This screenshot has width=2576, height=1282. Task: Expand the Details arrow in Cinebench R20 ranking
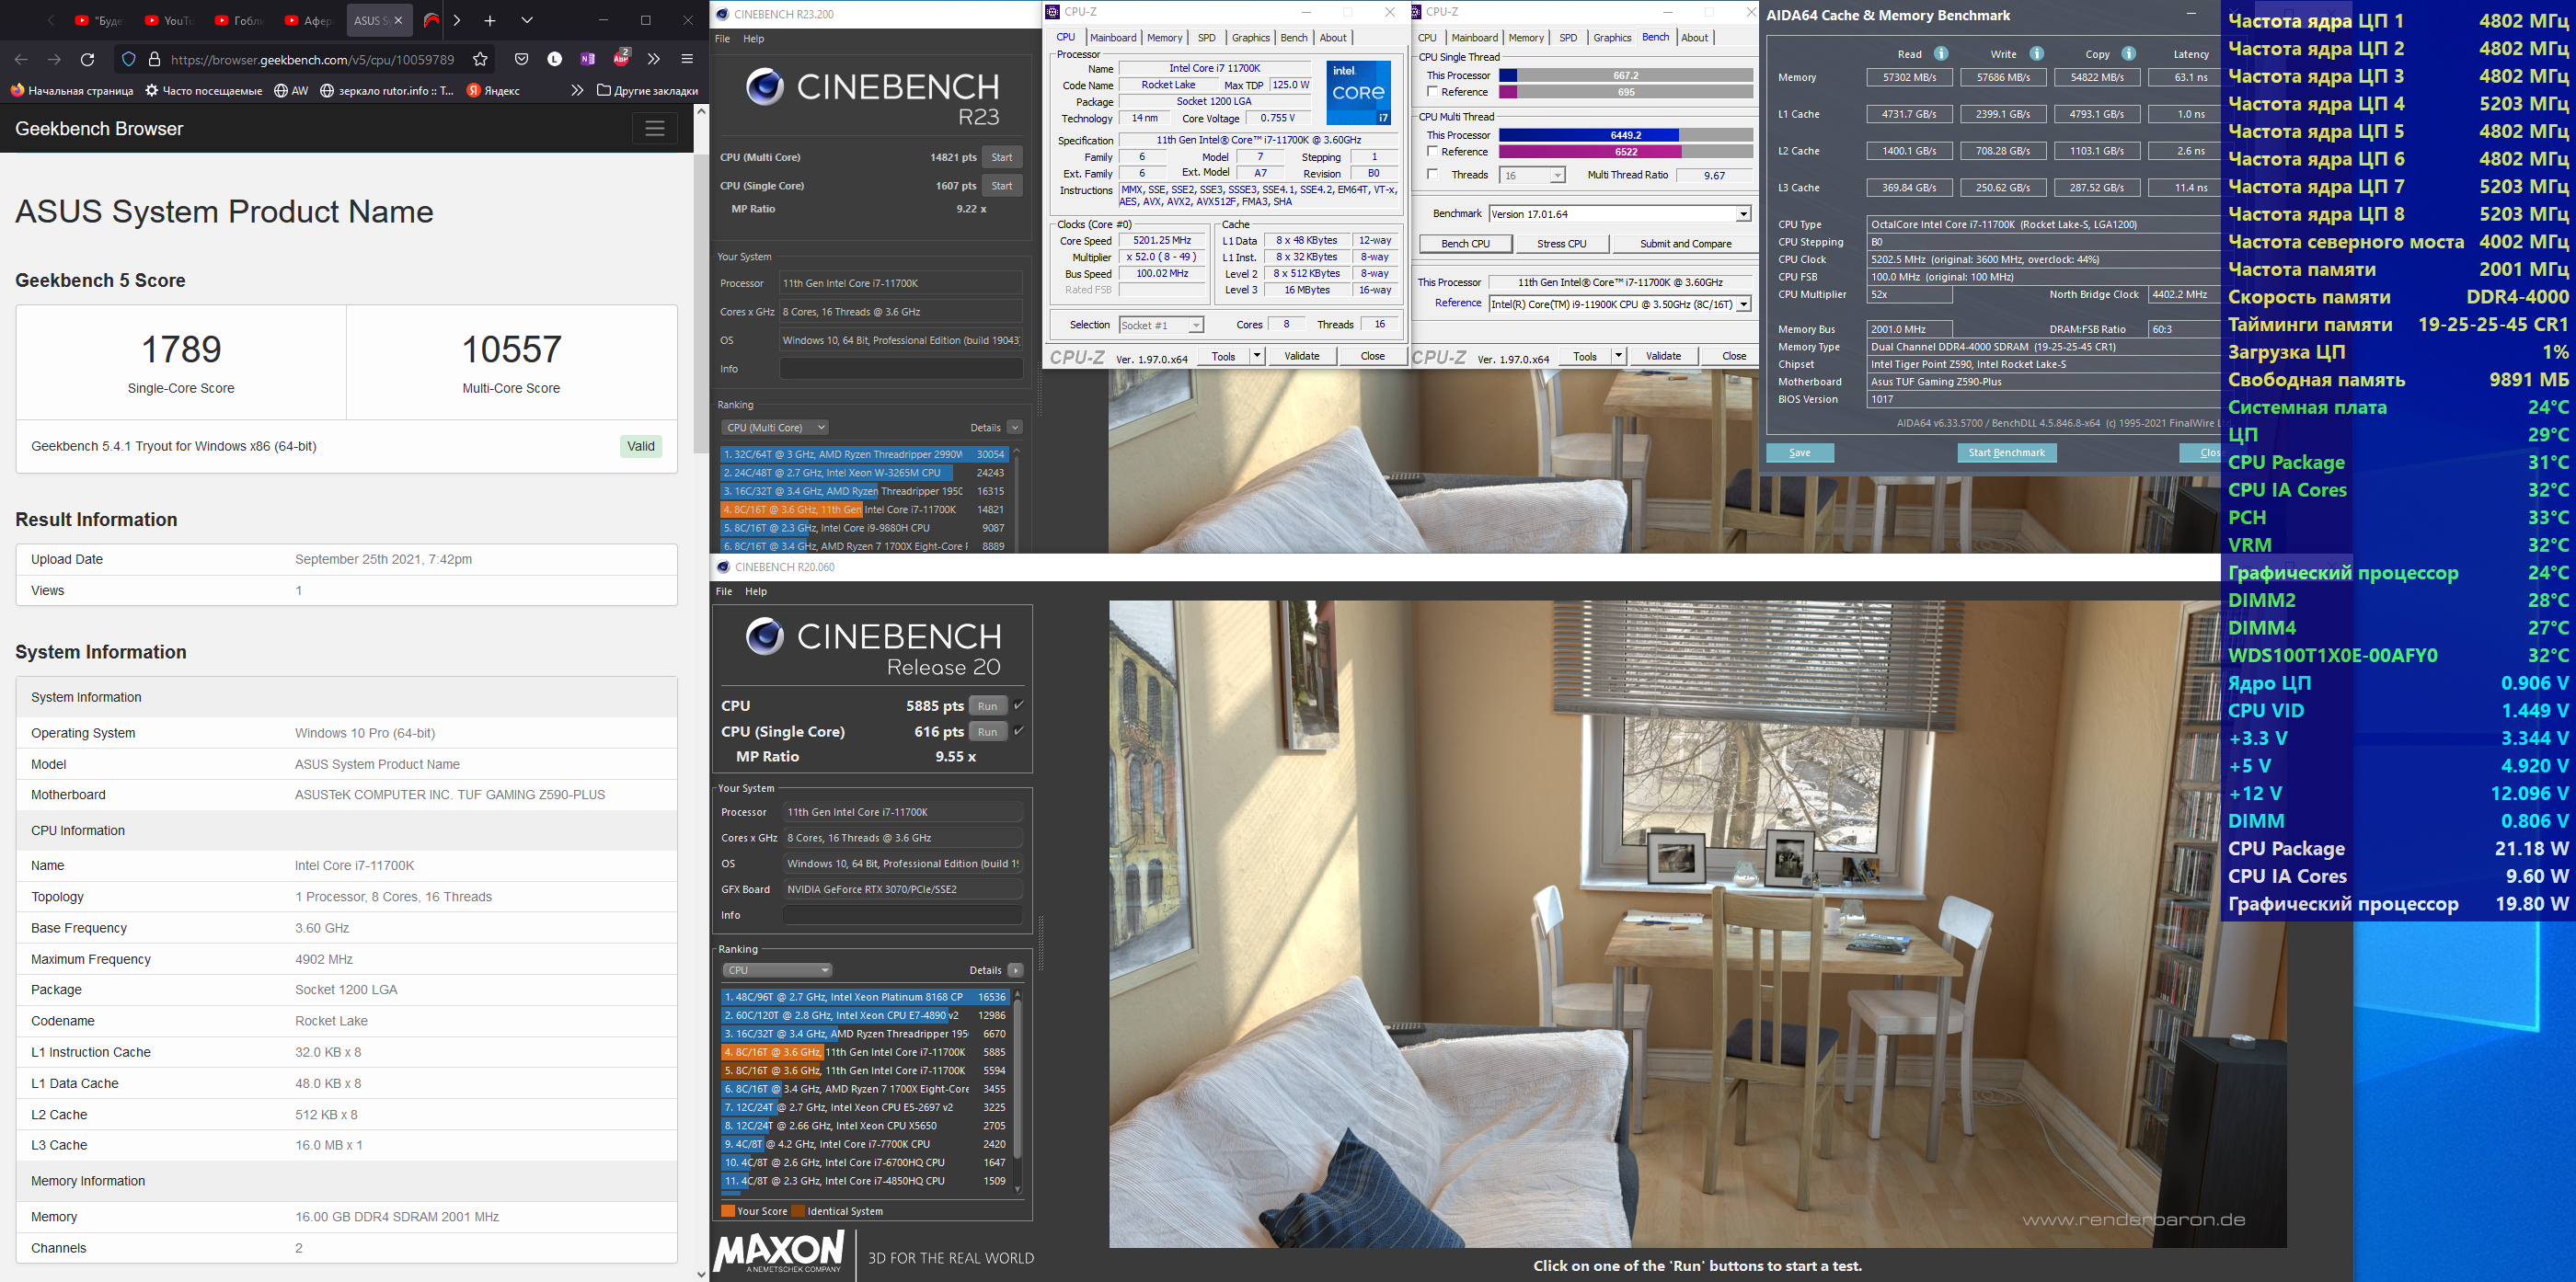pyautogui.click(x=1016, y=970)
